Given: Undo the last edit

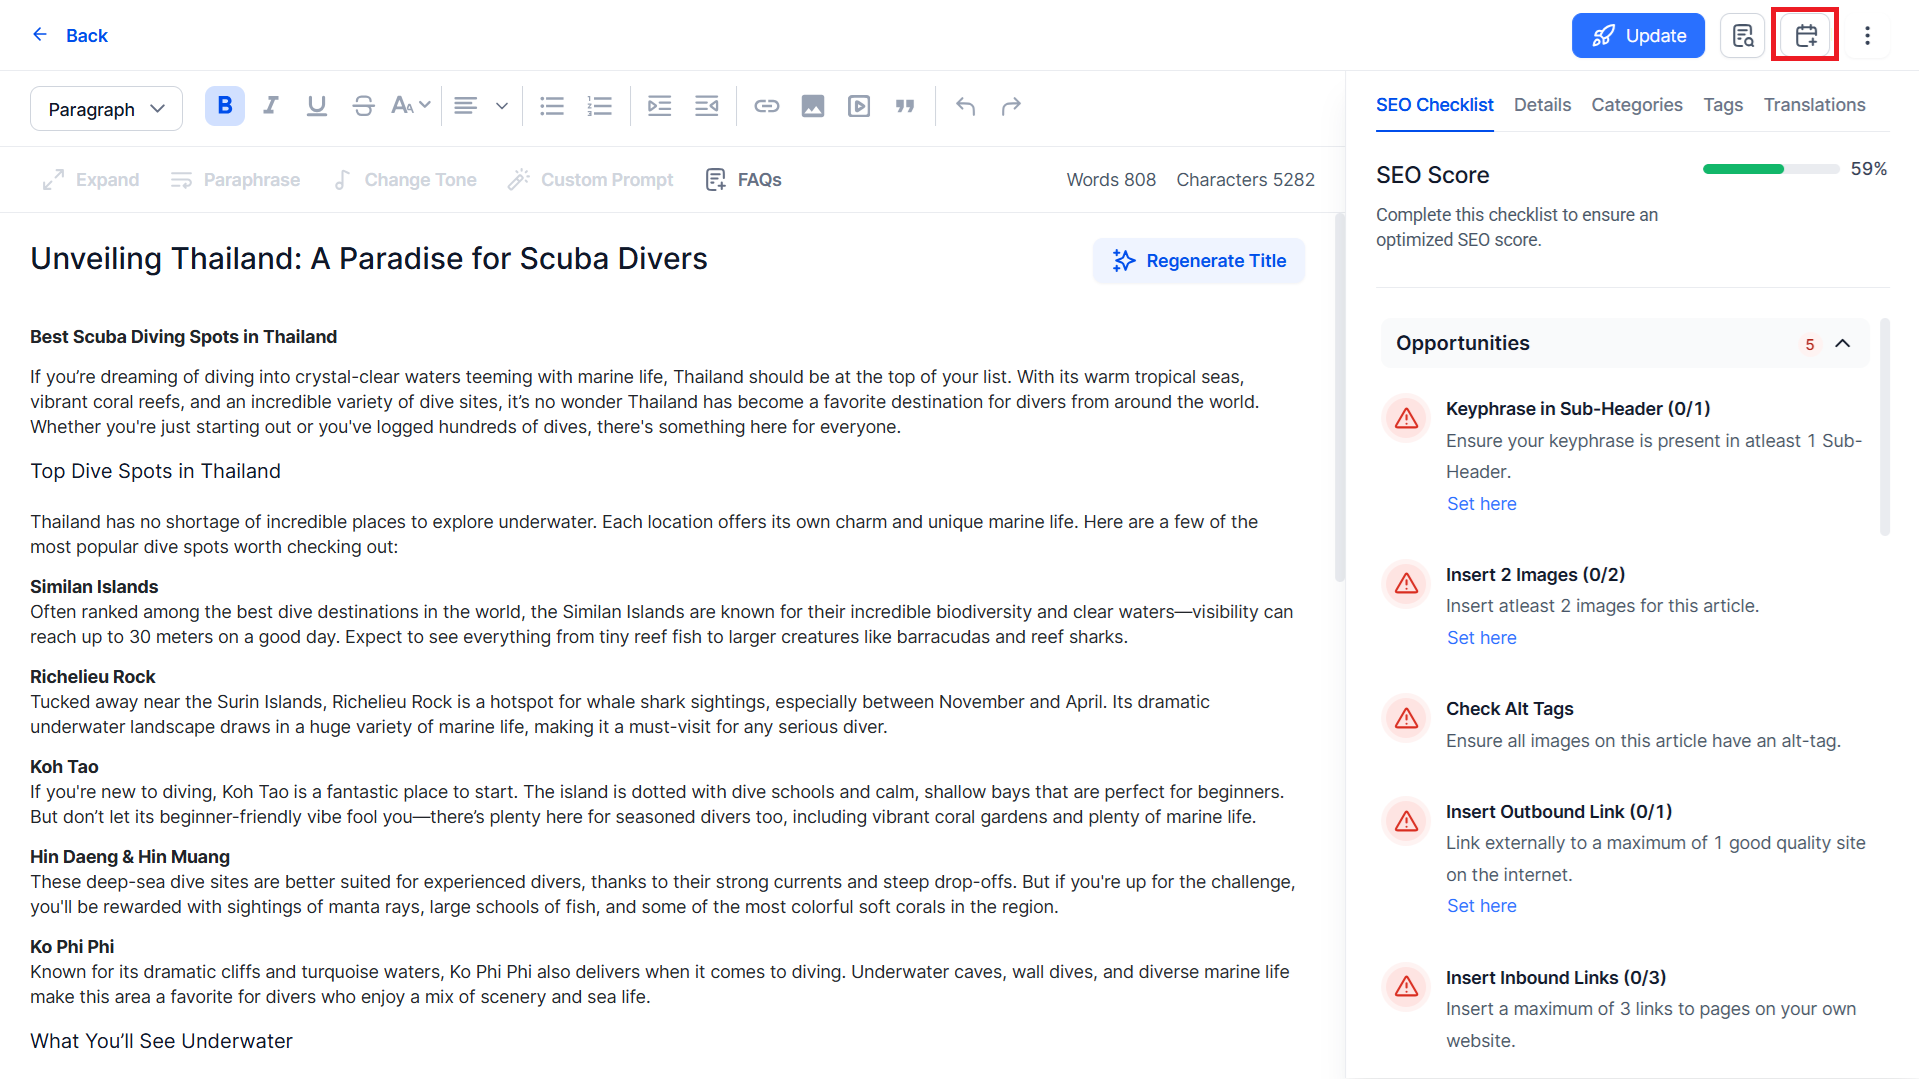Looking at the screenshot, I should pyautogui.click(x=965, y=106).
